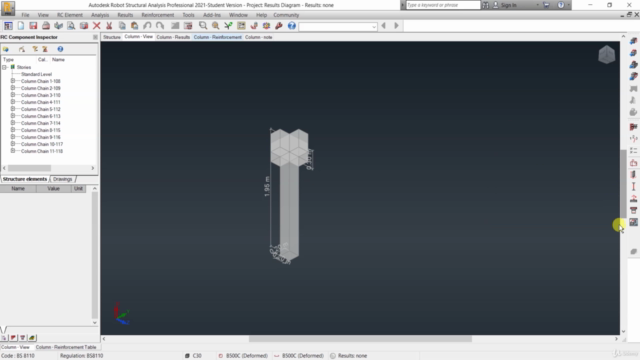Switch to Column - note tab
Viewport: 640px width, 360px height.
pos(258,37)
